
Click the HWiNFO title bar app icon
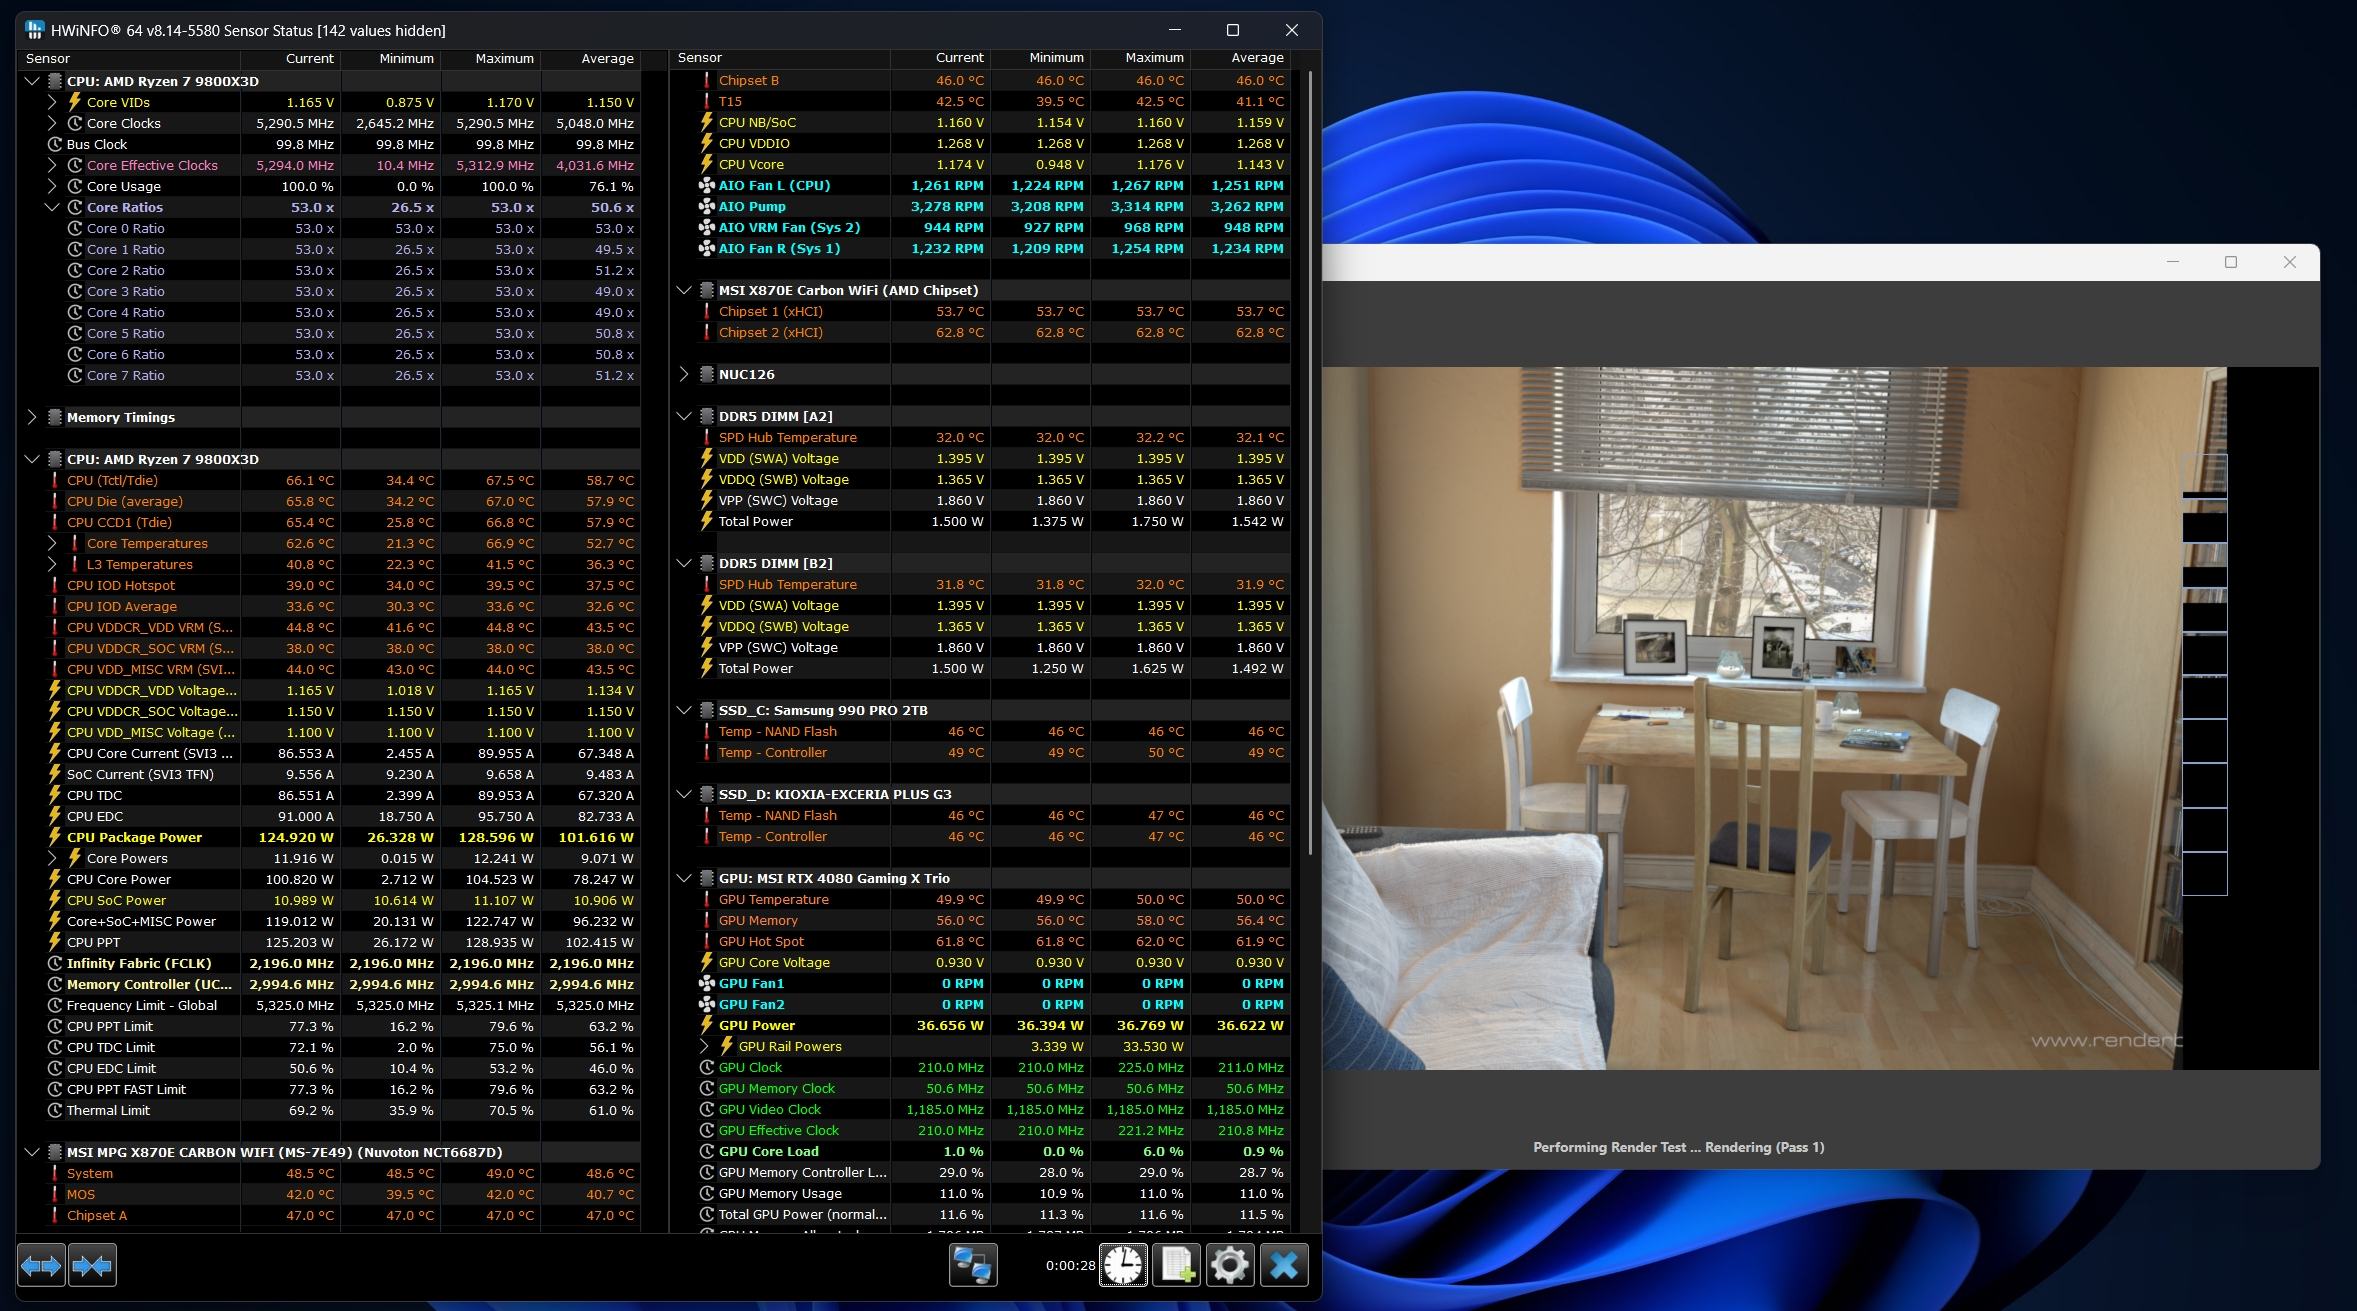[35, 30]
